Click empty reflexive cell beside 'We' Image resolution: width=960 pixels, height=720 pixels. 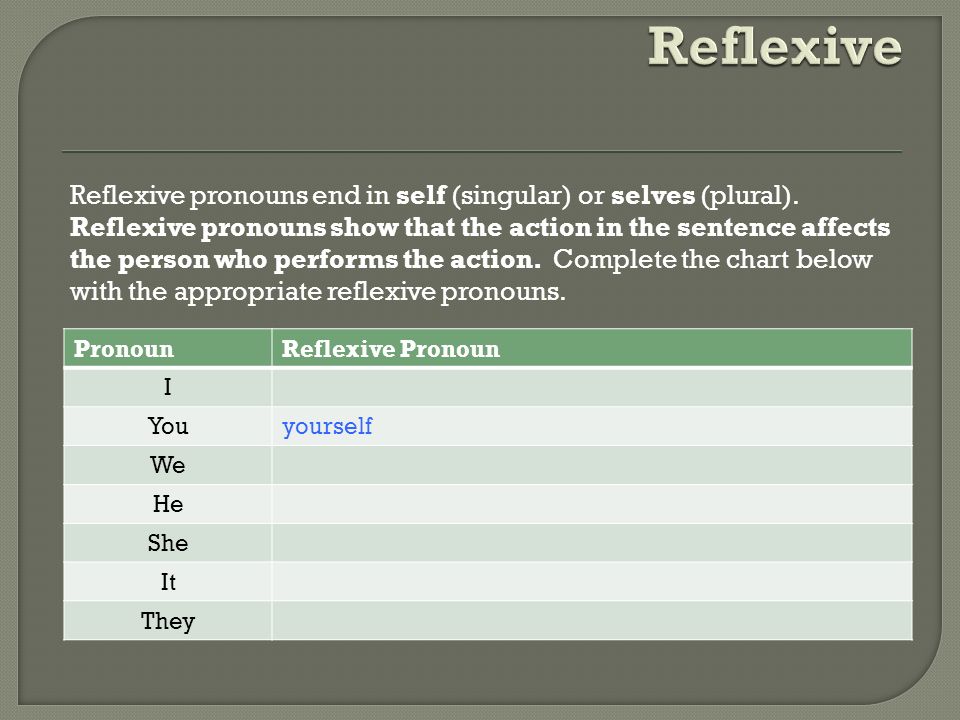[x=592, y=465]
